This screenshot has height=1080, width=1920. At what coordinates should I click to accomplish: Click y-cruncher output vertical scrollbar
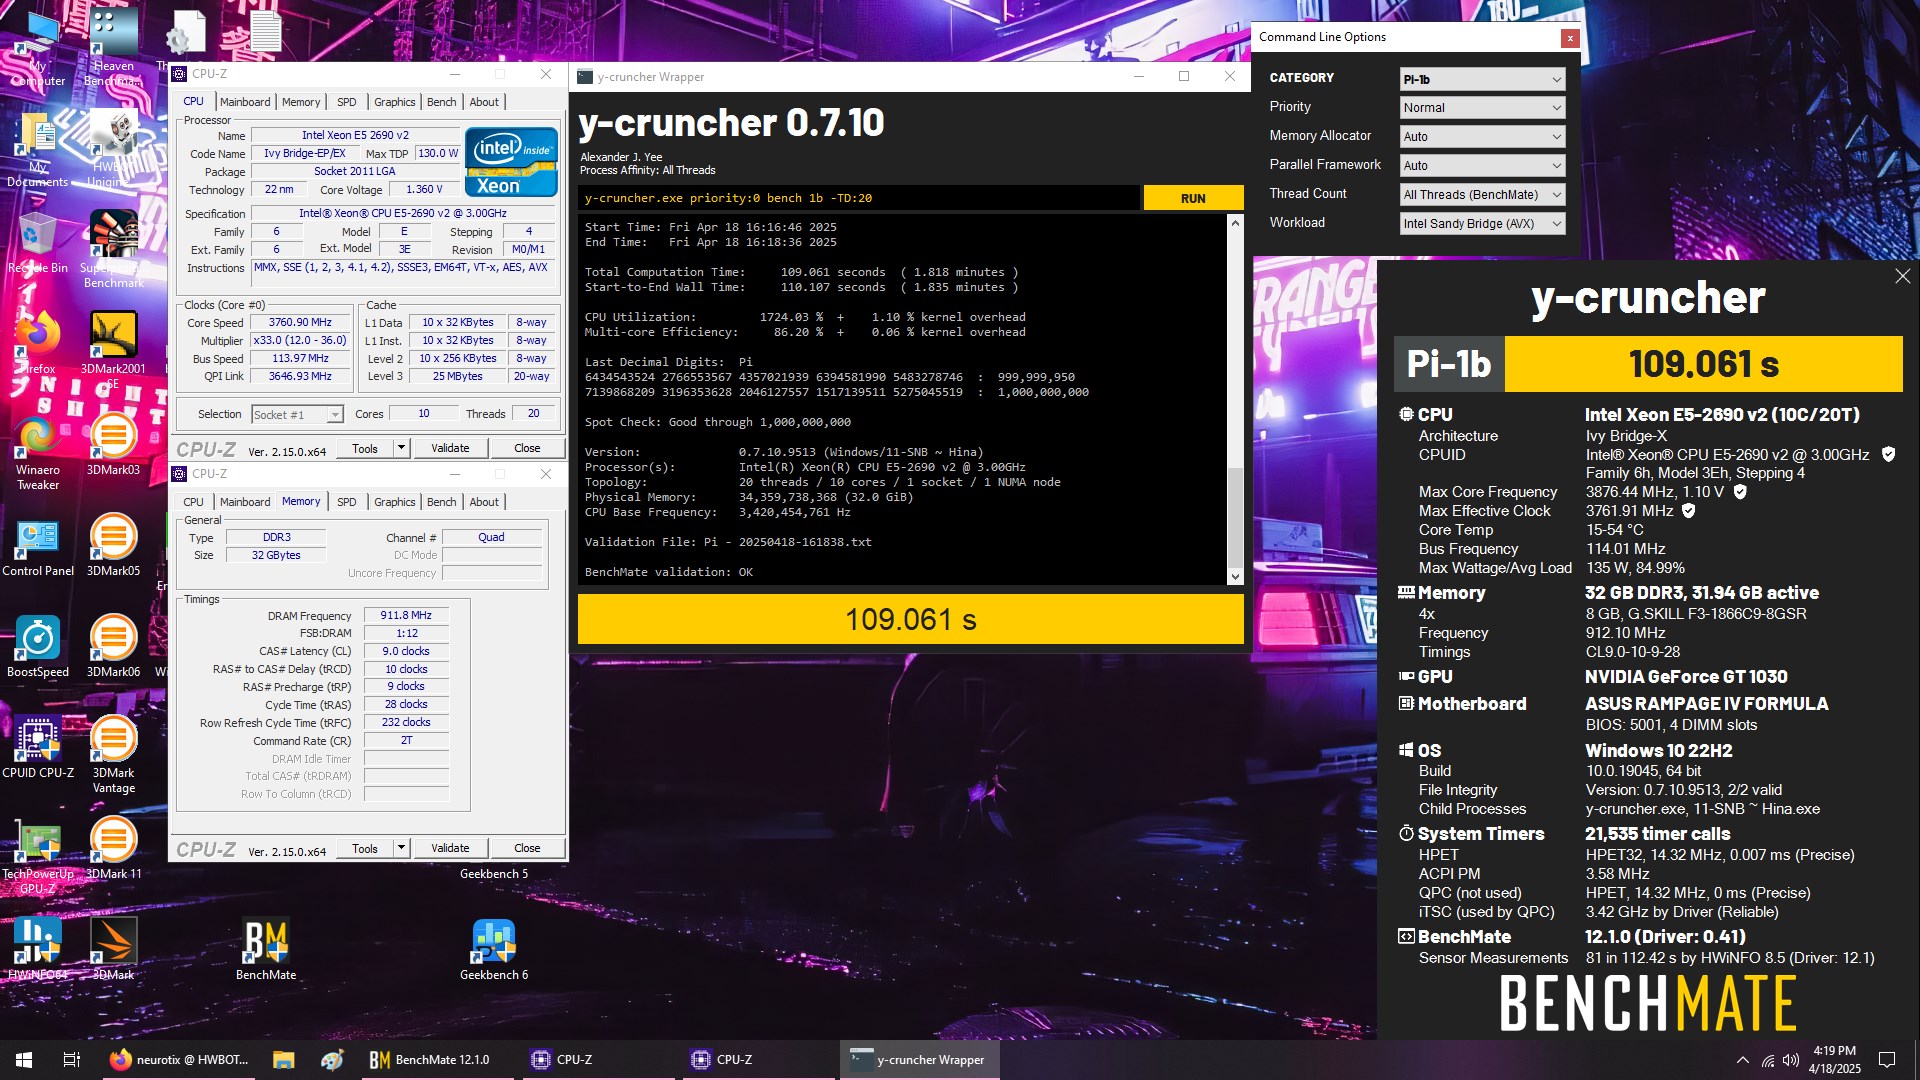tap(1235, 399)
